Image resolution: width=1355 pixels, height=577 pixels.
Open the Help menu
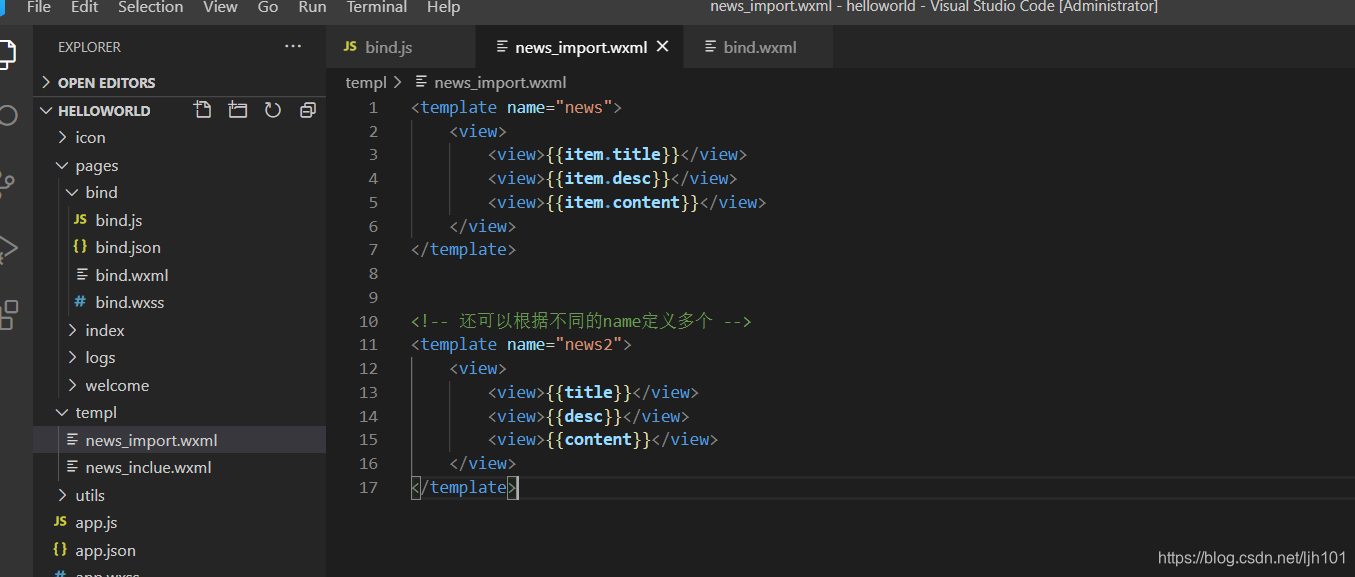tap(443, 7)
